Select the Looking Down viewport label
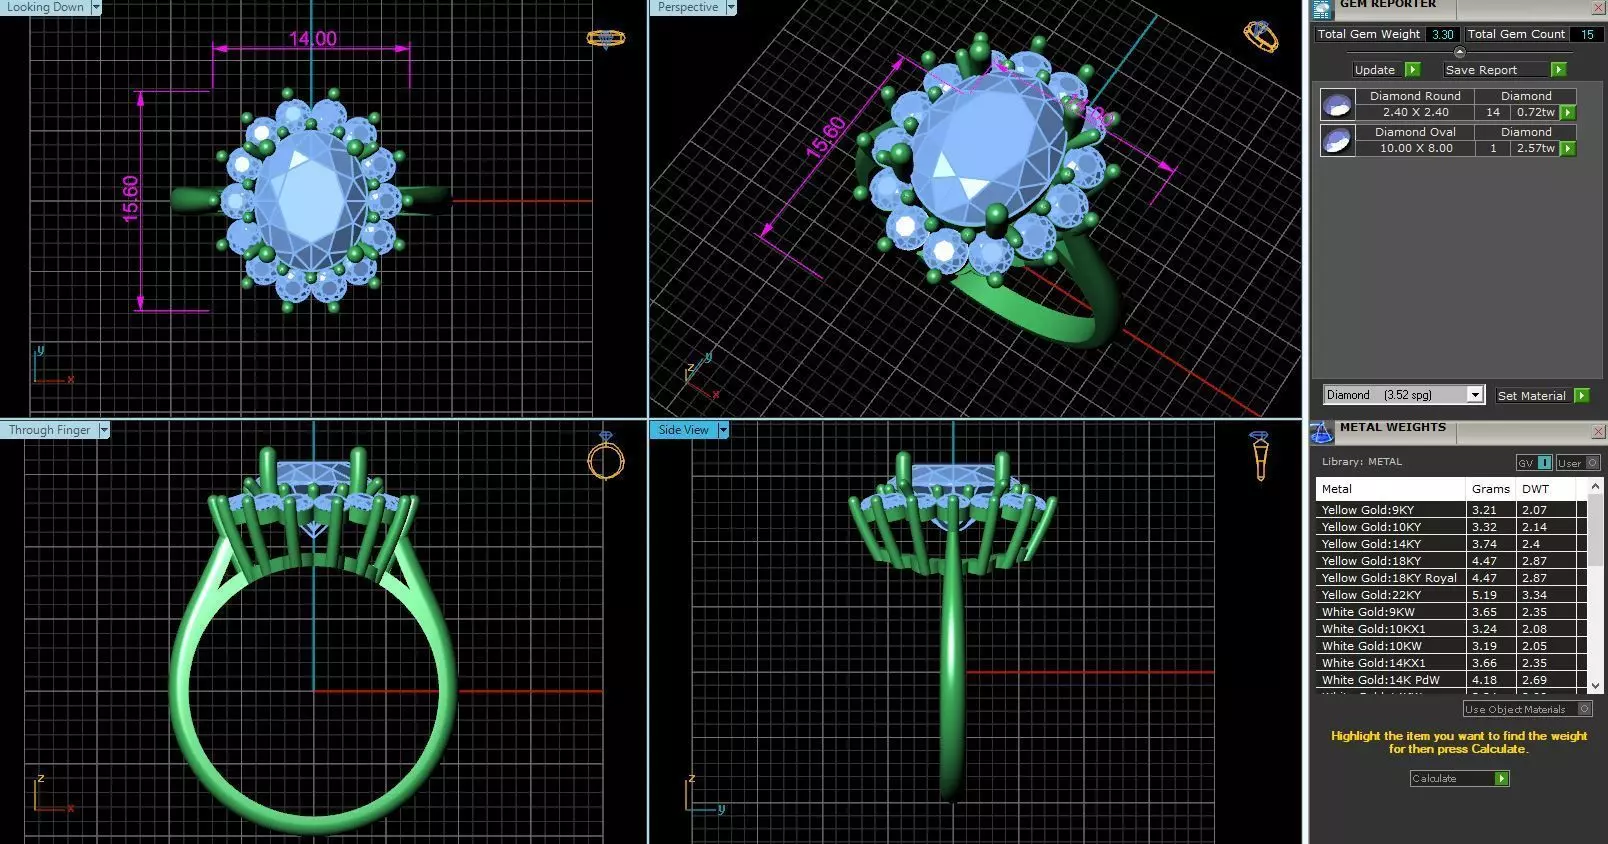 click(x=46, y=7)
